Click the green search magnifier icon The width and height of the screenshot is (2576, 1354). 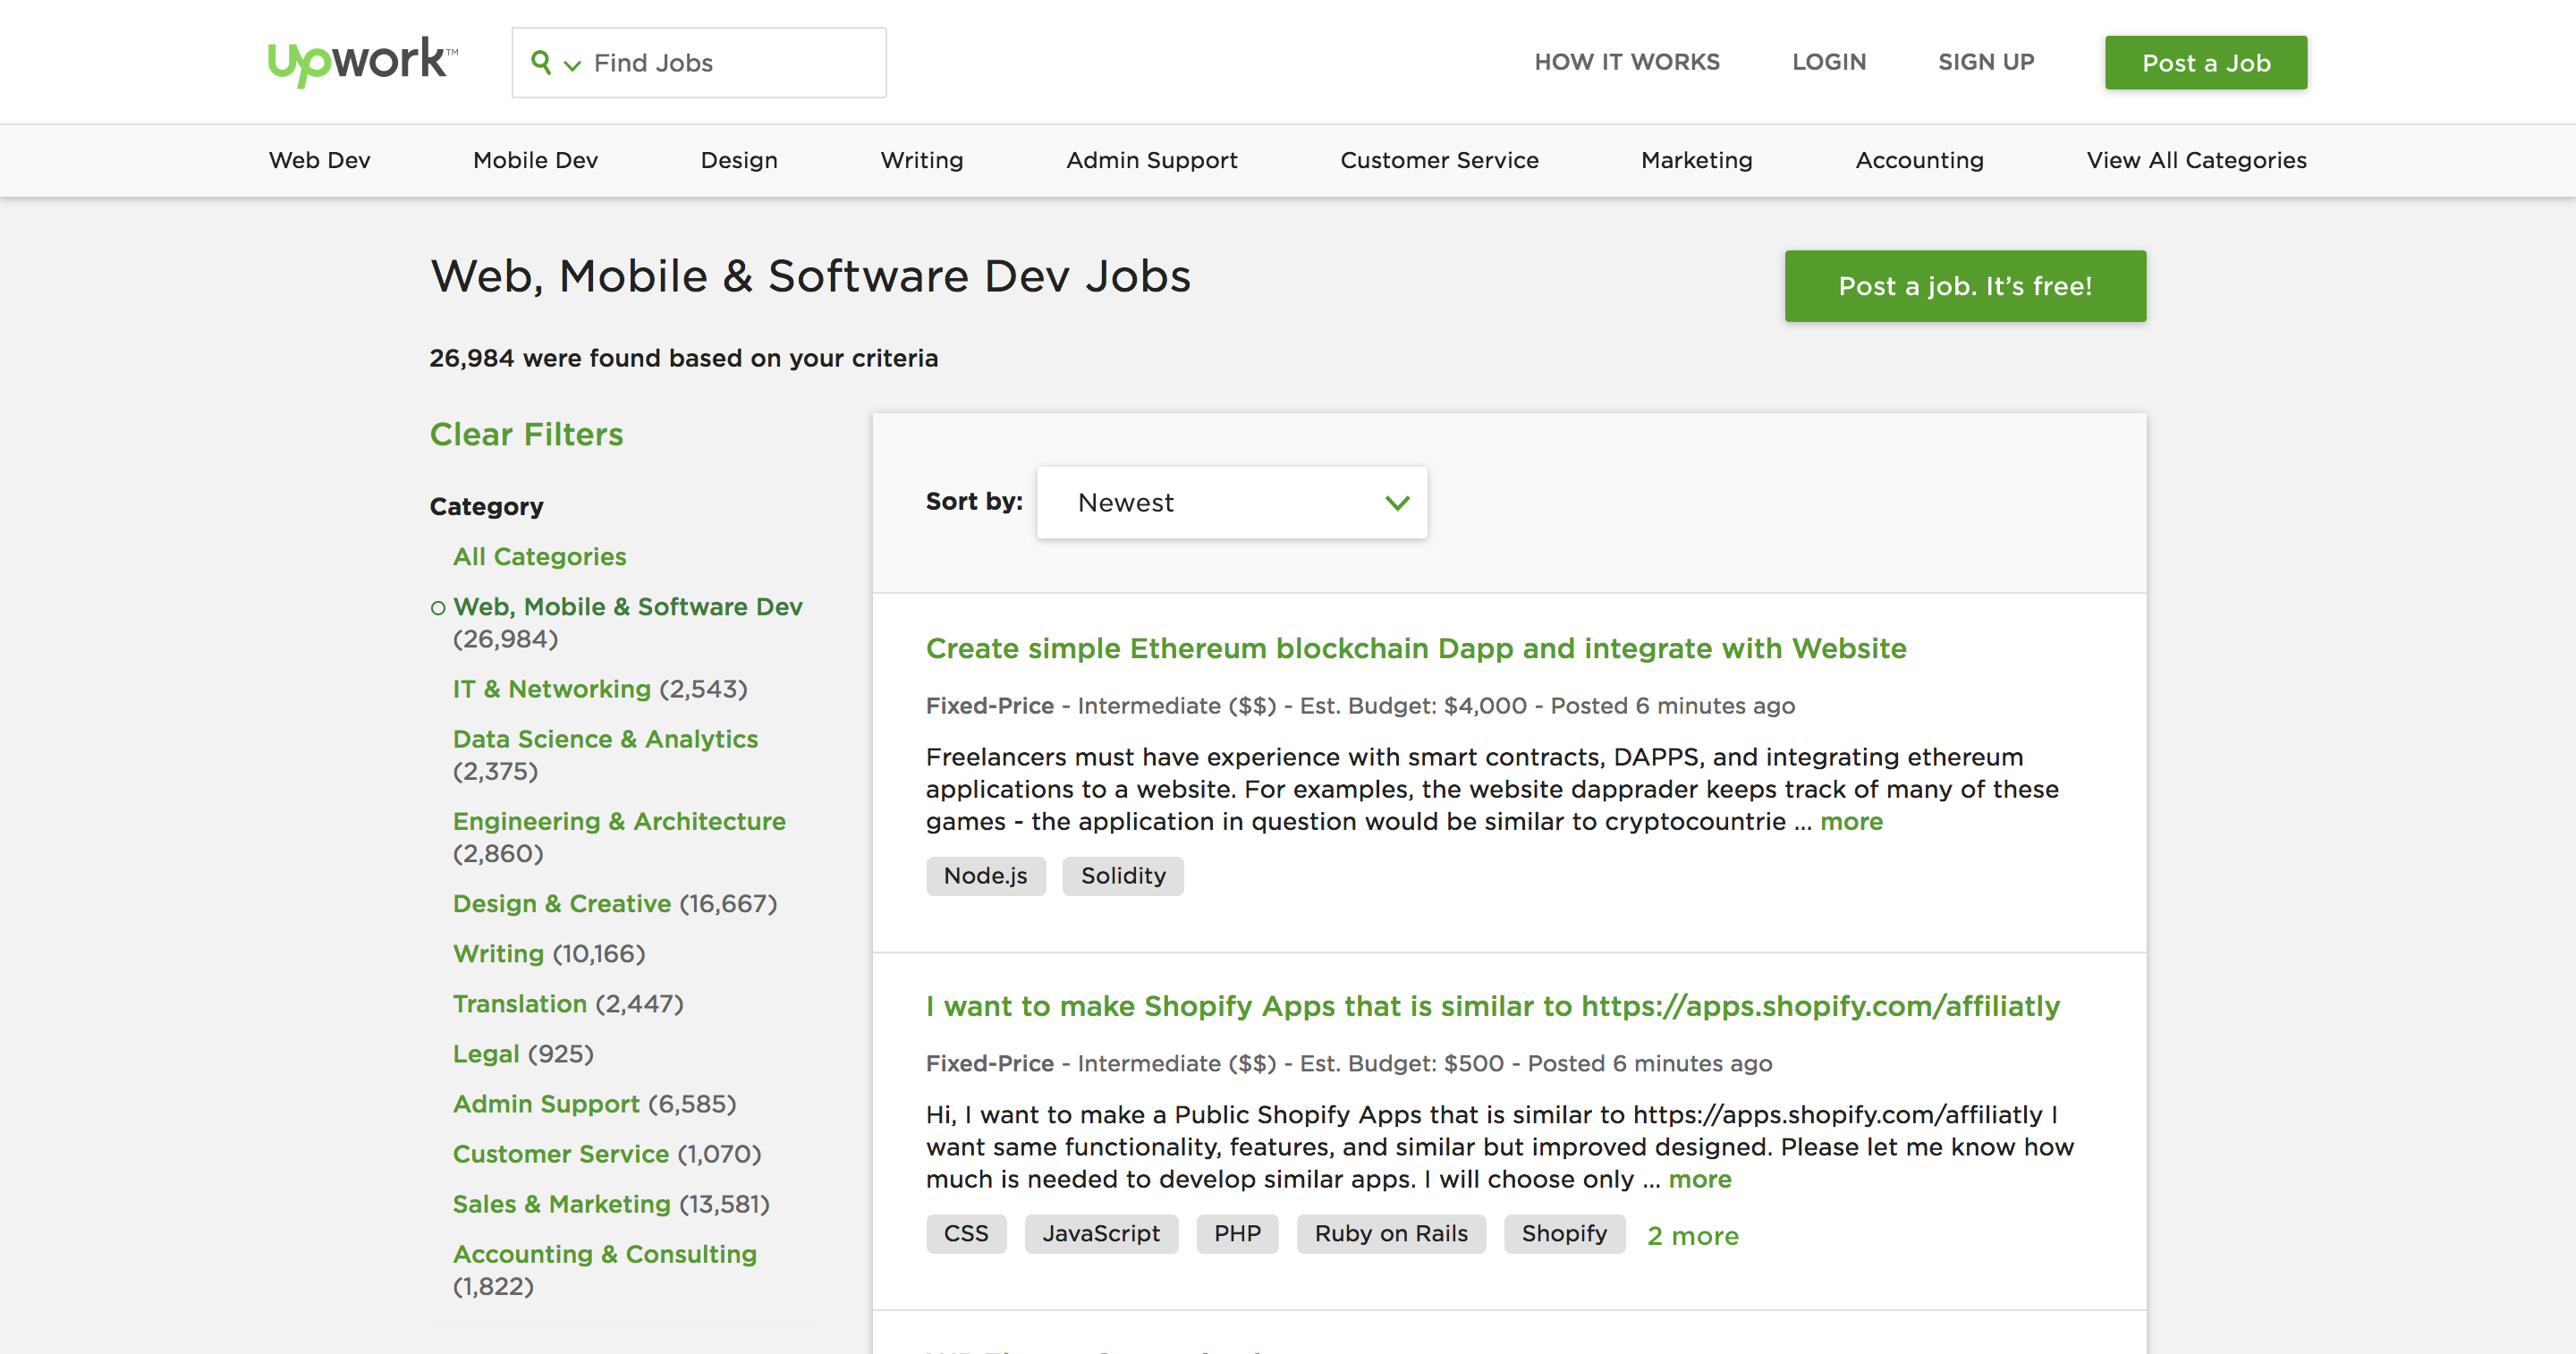[x=541, y=62]
